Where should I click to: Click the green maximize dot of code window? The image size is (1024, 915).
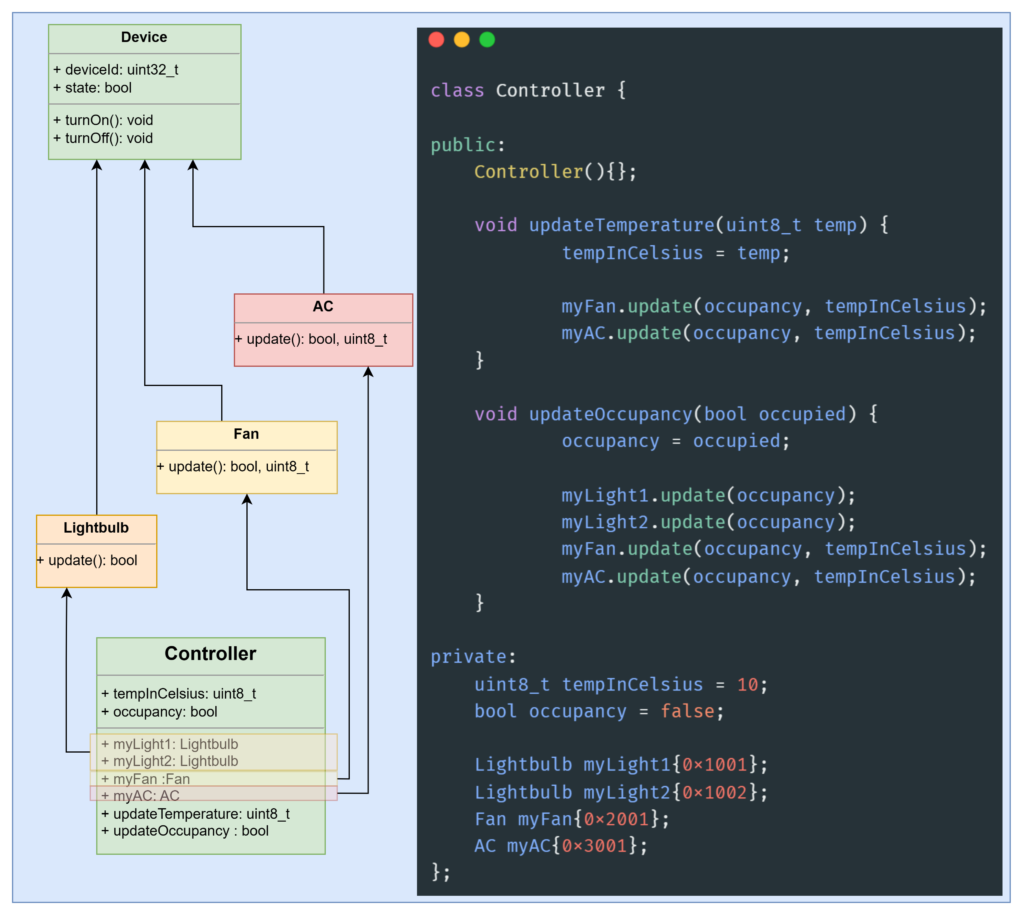click(x=487, y=40)
